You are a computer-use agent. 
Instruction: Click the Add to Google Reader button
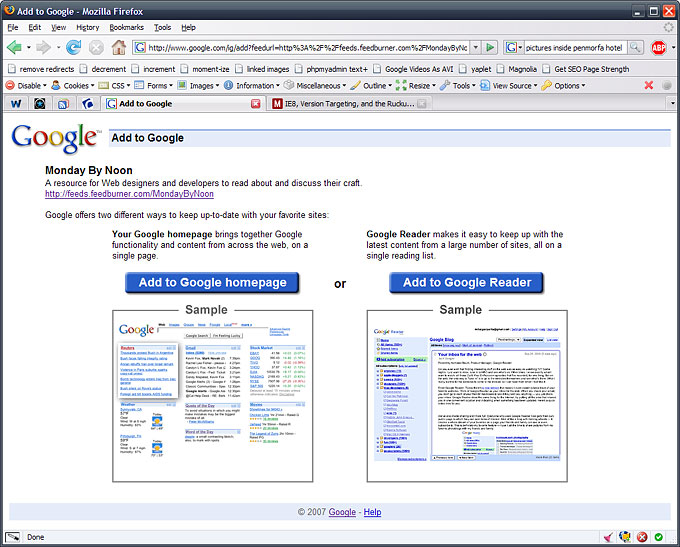point(467,283)
